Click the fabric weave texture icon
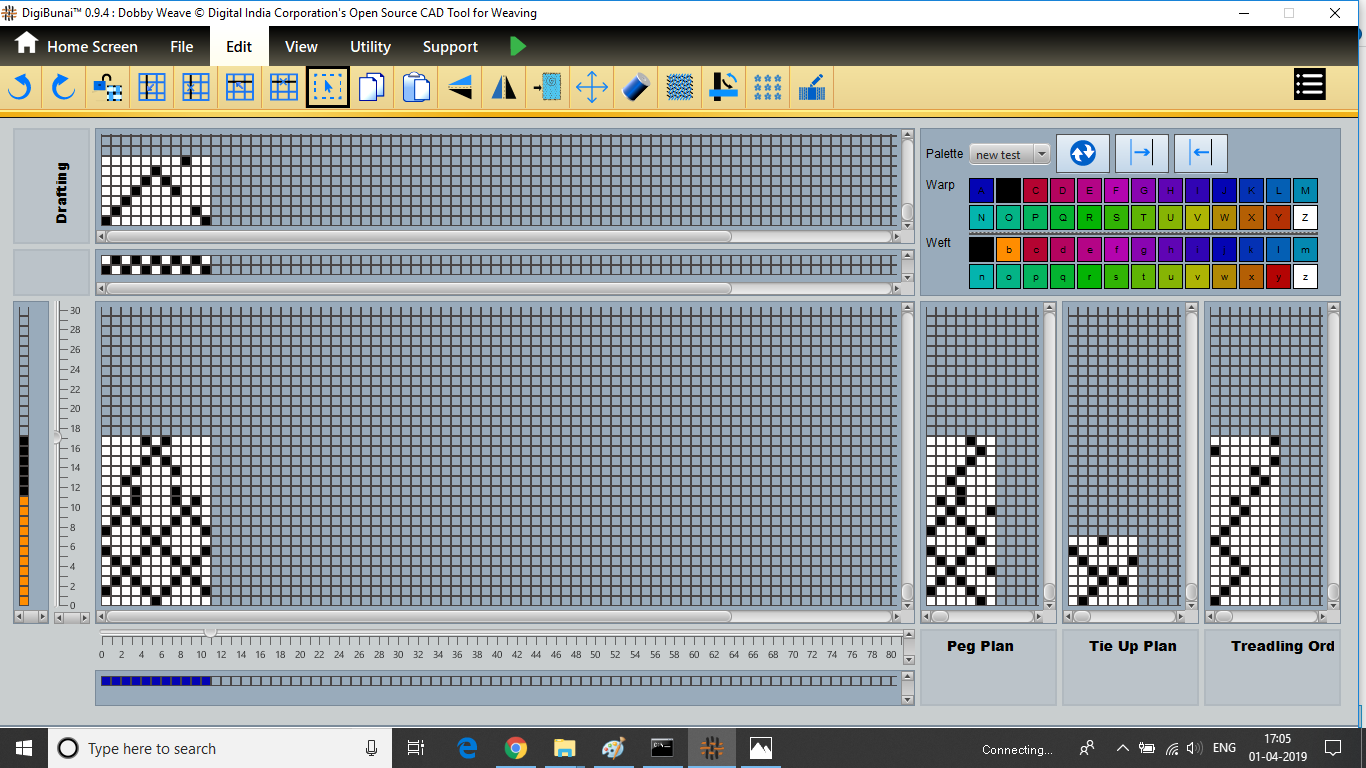1366x768 pixels. [x=680, y=88]
